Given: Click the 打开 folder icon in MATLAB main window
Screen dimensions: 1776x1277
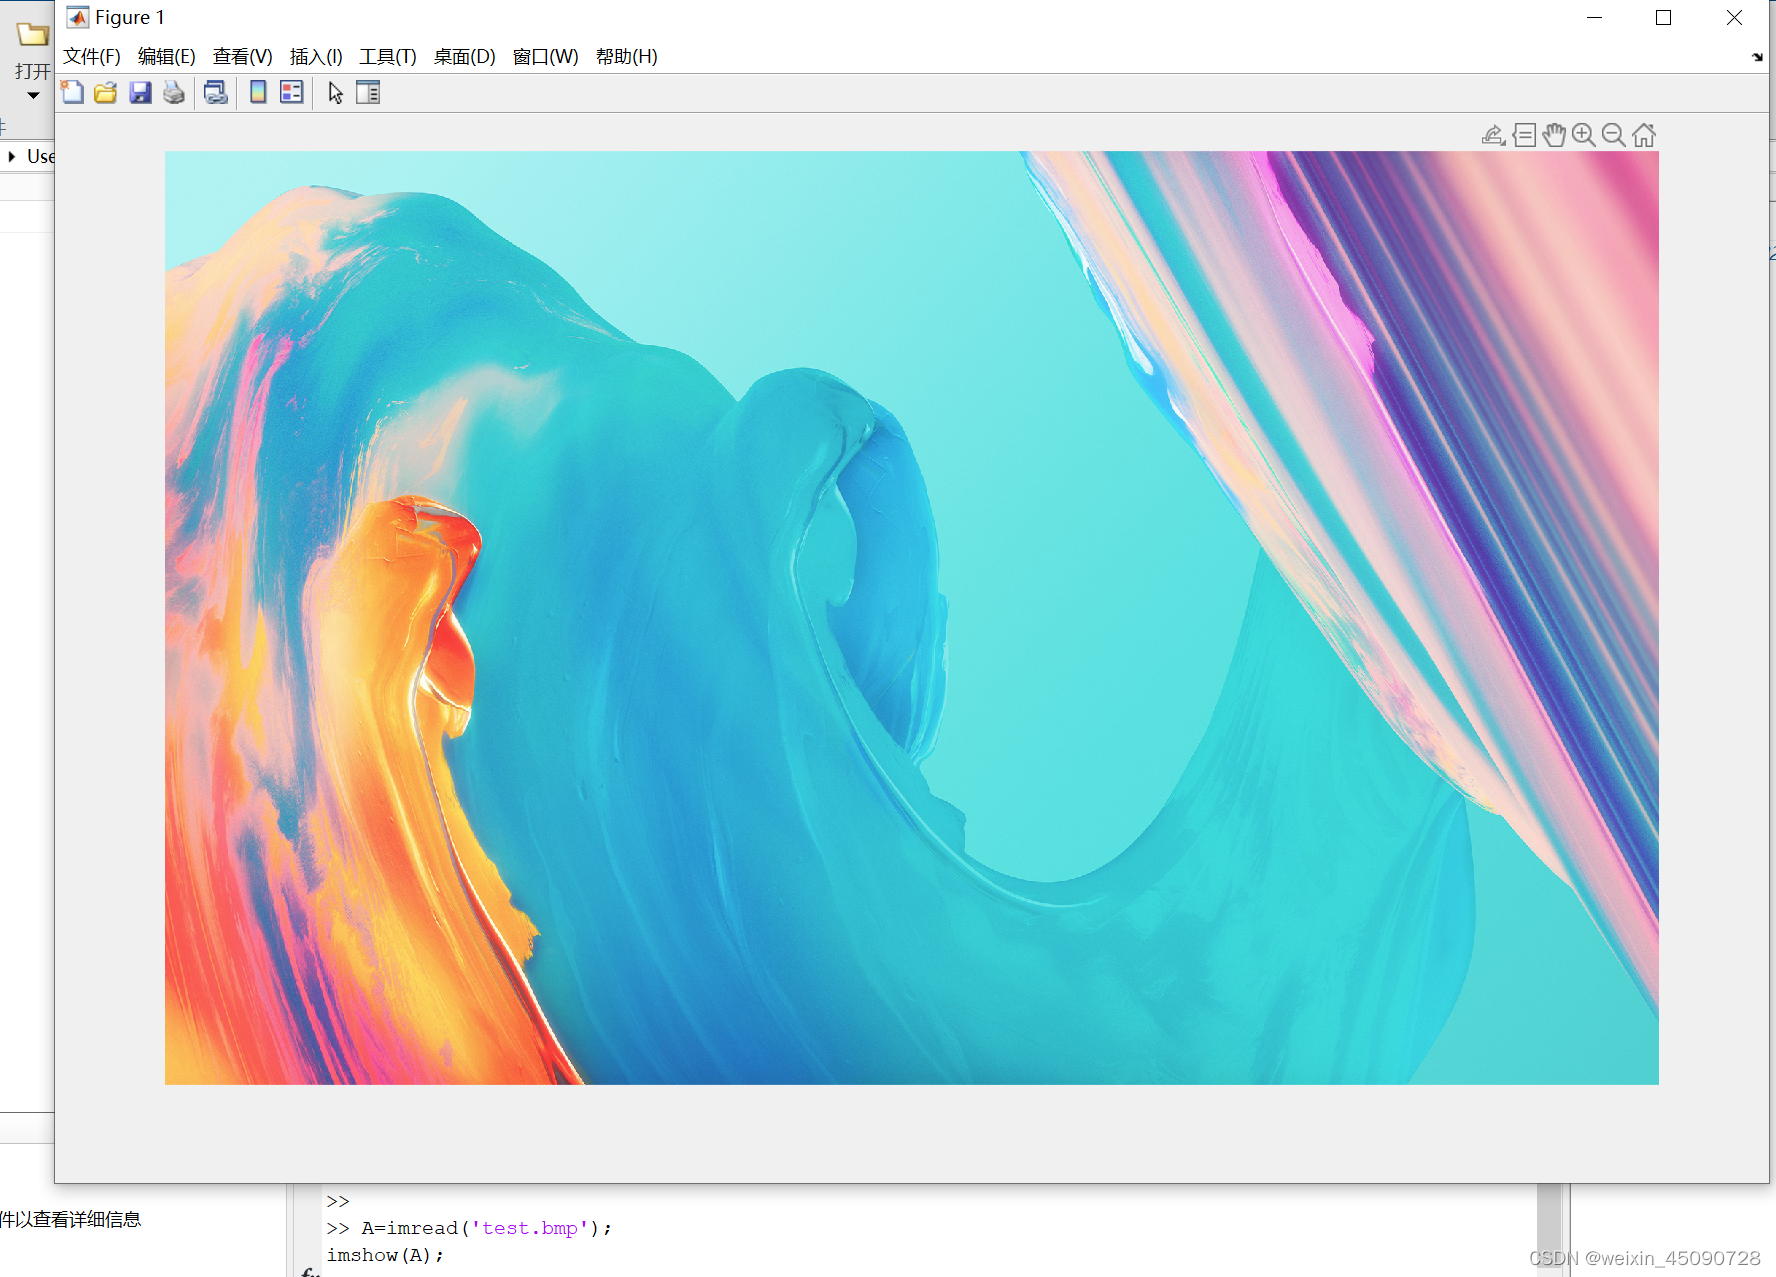Looking at the screenshot, I should pyautogui.click(x=32, y=35).
